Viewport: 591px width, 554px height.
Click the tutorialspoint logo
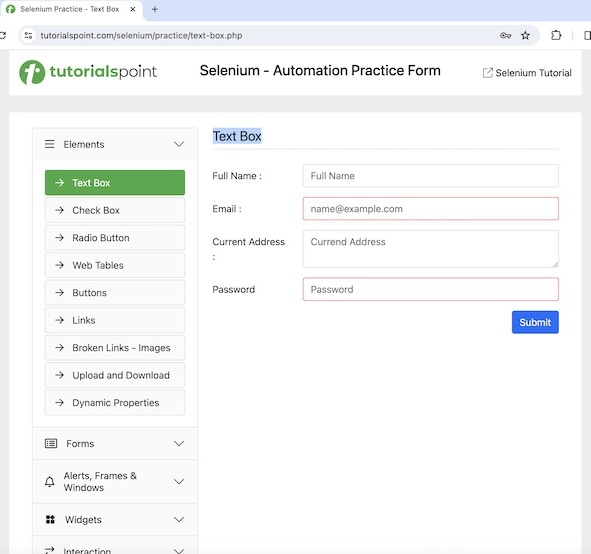tap(88, 72)
